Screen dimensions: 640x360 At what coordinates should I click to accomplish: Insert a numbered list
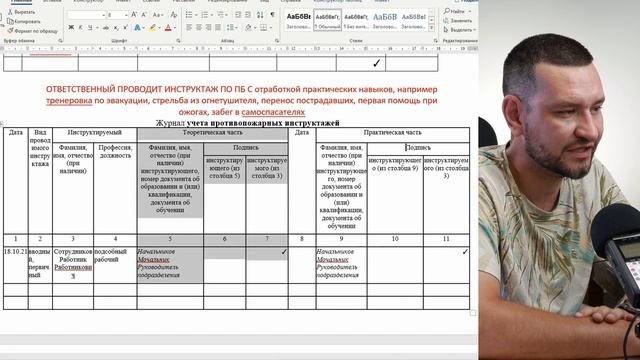(205, 15)
